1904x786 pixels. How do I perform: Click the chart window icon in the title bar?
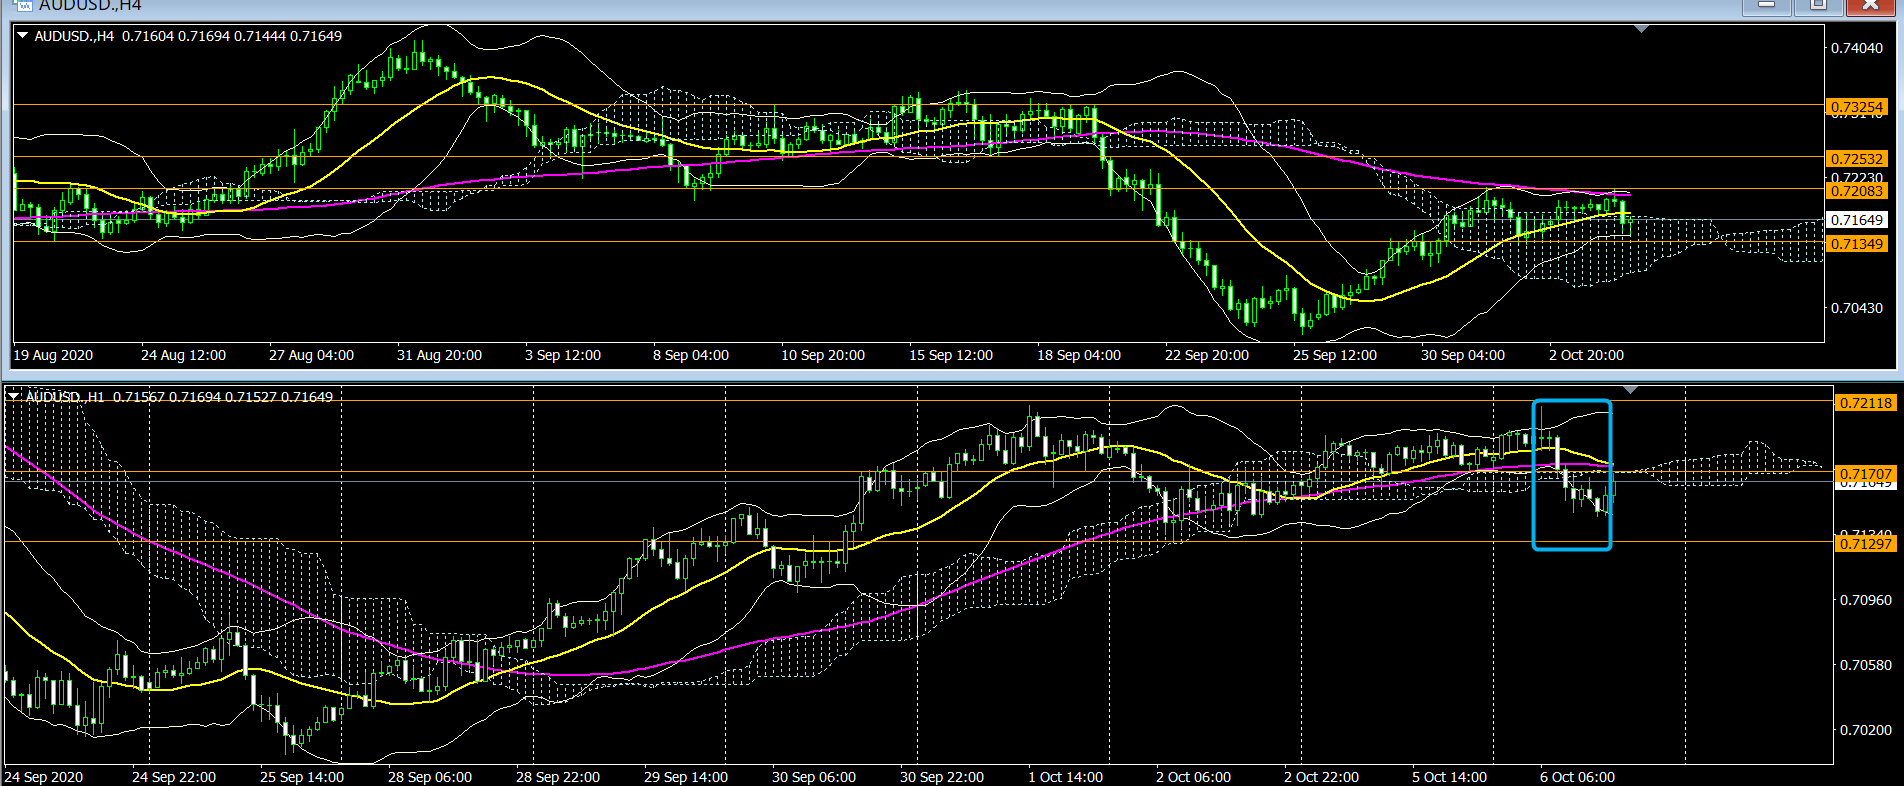click(x=21, y=5)
